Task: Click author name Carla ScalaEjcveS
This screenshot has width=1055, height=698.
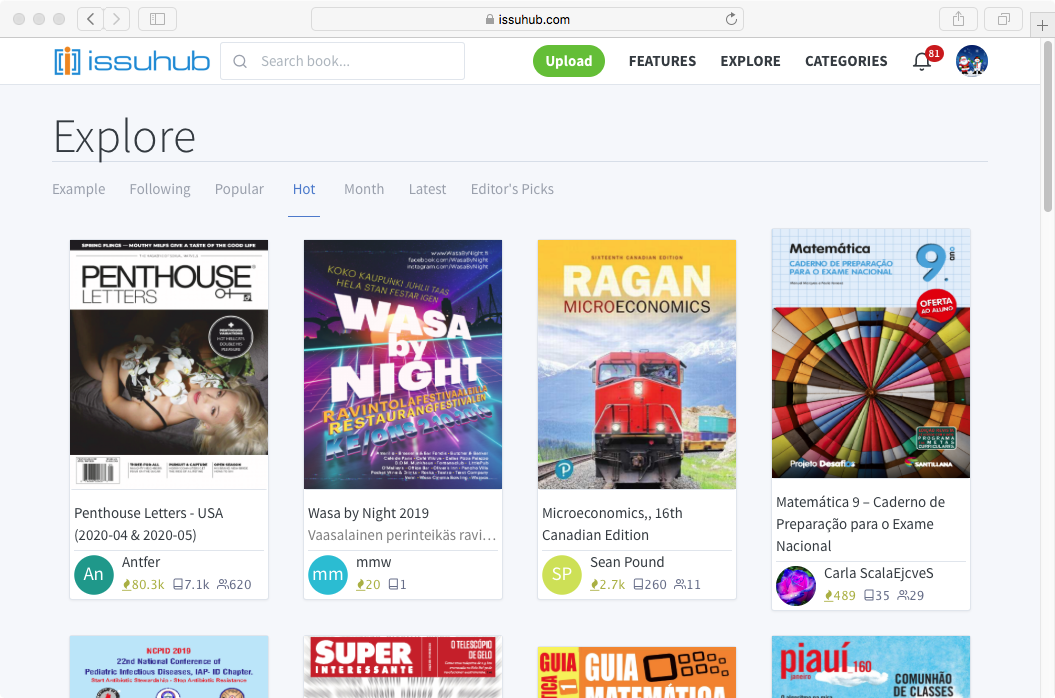Action: click(x=879, y=573)
